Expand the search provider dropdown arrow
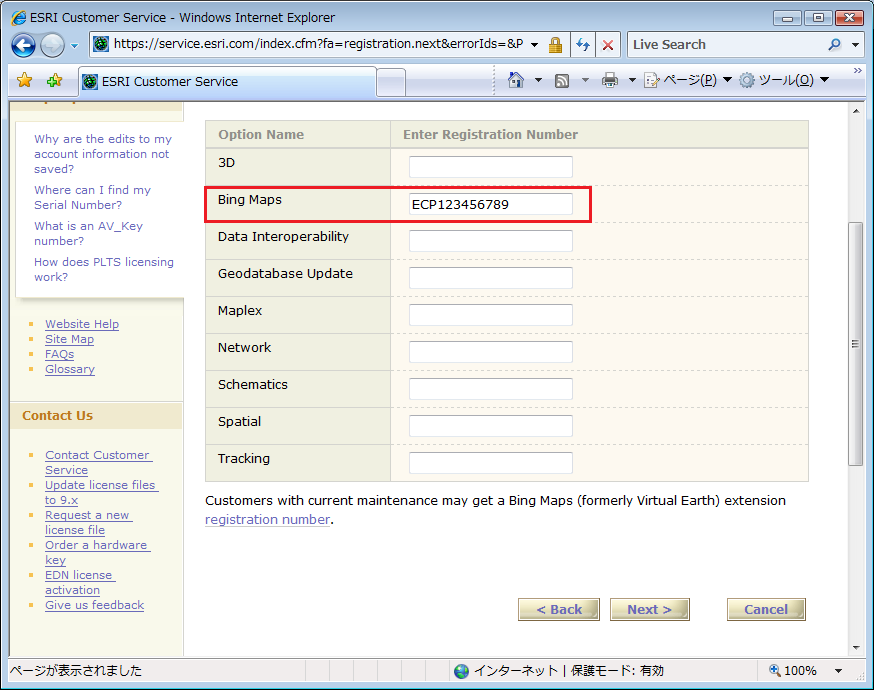874x690 pixels. (856, 45)
